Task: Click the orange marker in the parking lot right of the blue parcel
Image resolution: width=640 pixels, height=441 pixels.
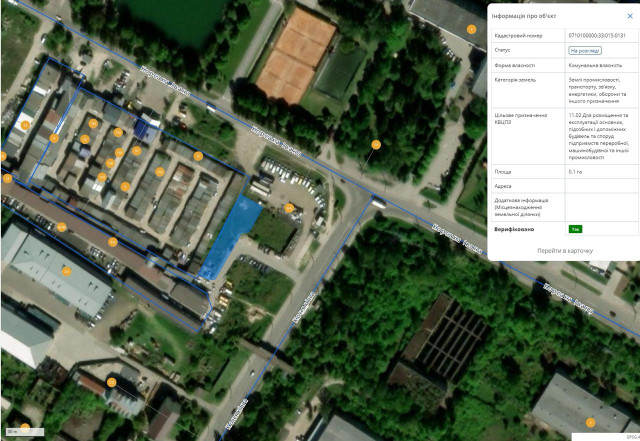Action: click(x=289, y=208)
